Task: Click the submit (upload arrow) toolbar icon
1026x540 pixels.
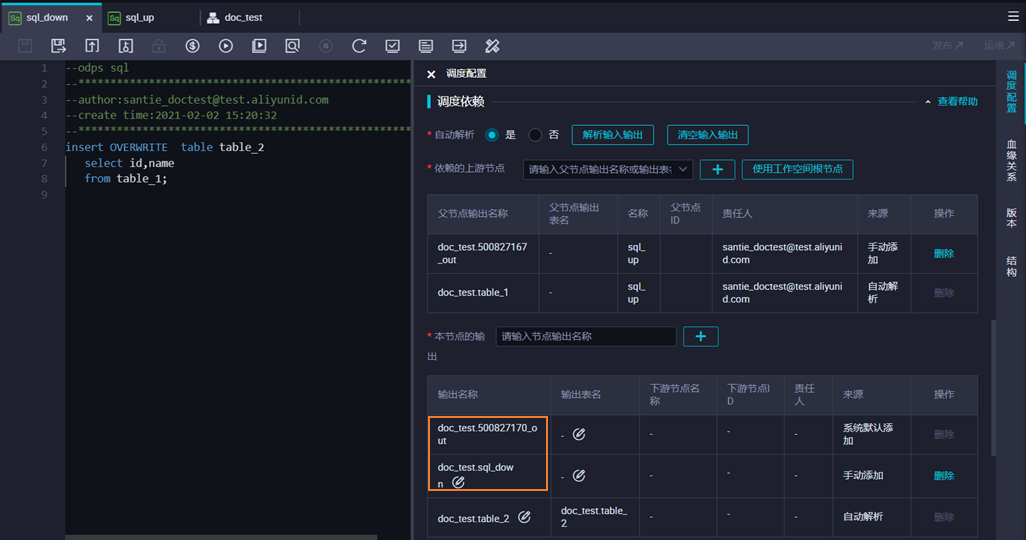Action: point(92,46)
